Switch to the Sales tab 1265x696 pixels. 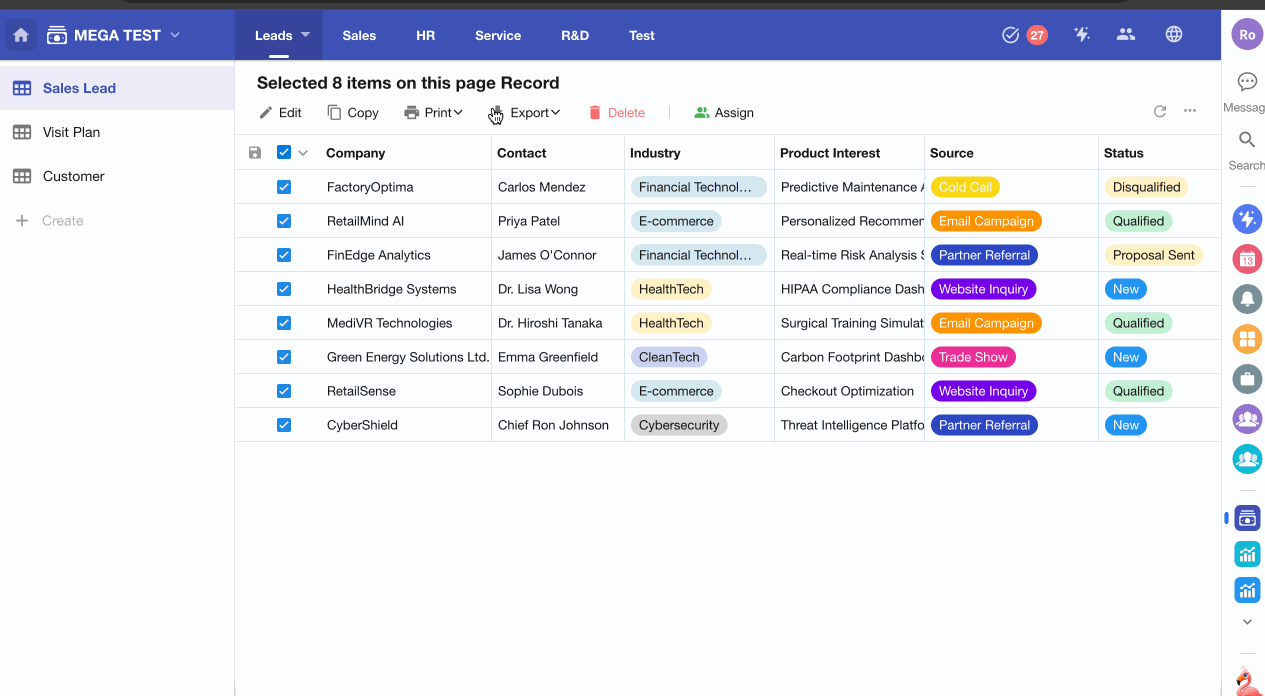click(359, 35)
